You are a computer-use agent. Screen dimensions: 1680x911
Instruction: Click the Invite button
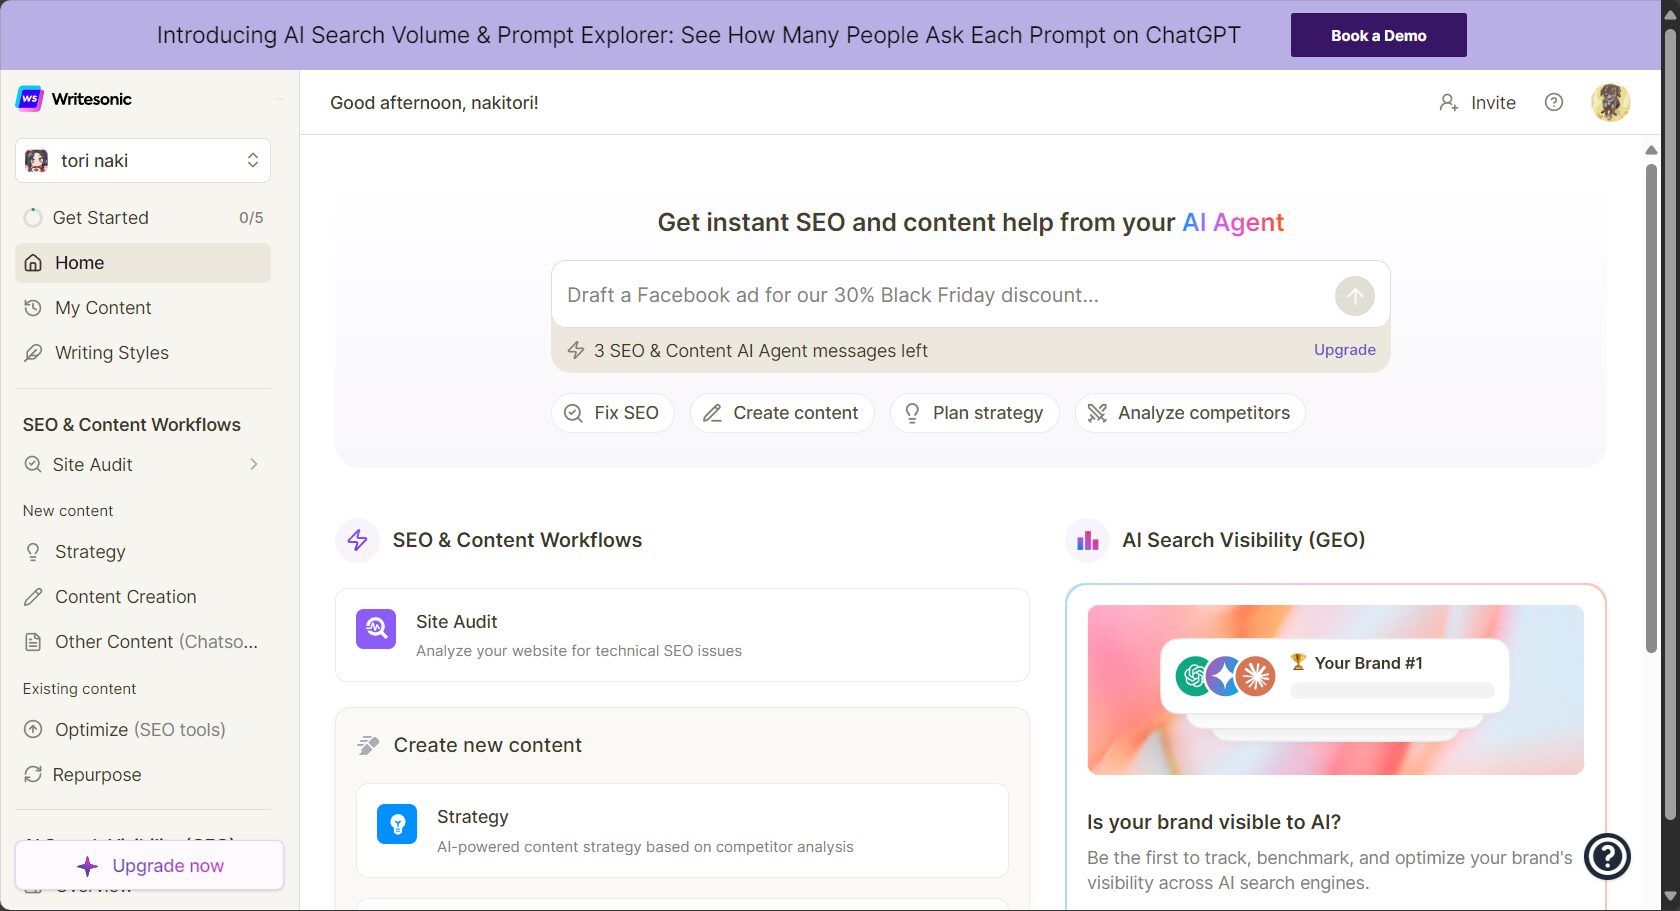pos(1477,103)
